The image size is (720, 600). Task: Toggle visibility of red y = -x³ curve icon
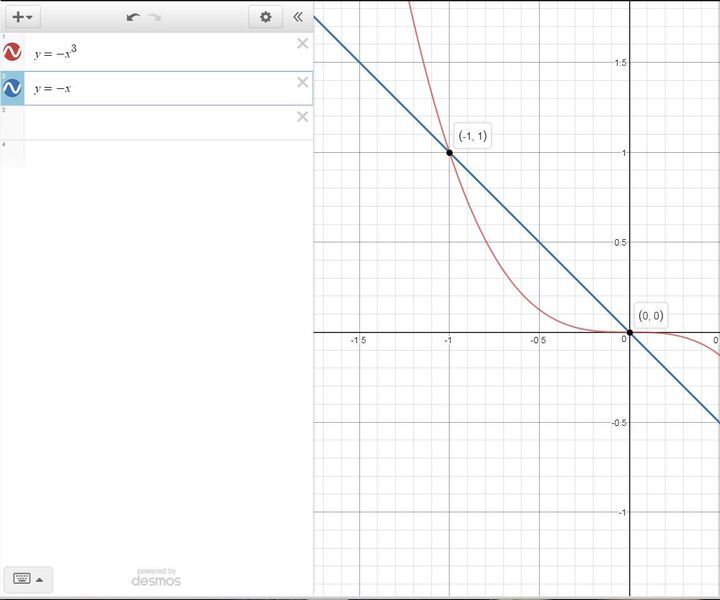pyautogui.click(x=13, y=53)
